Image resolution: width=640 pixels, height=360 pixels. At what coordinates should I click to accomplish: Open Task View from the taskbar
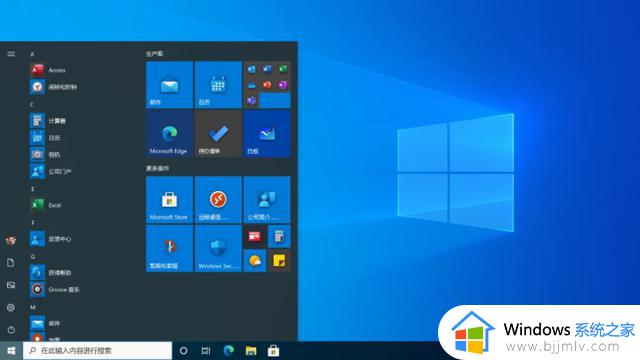pos(206,351)
